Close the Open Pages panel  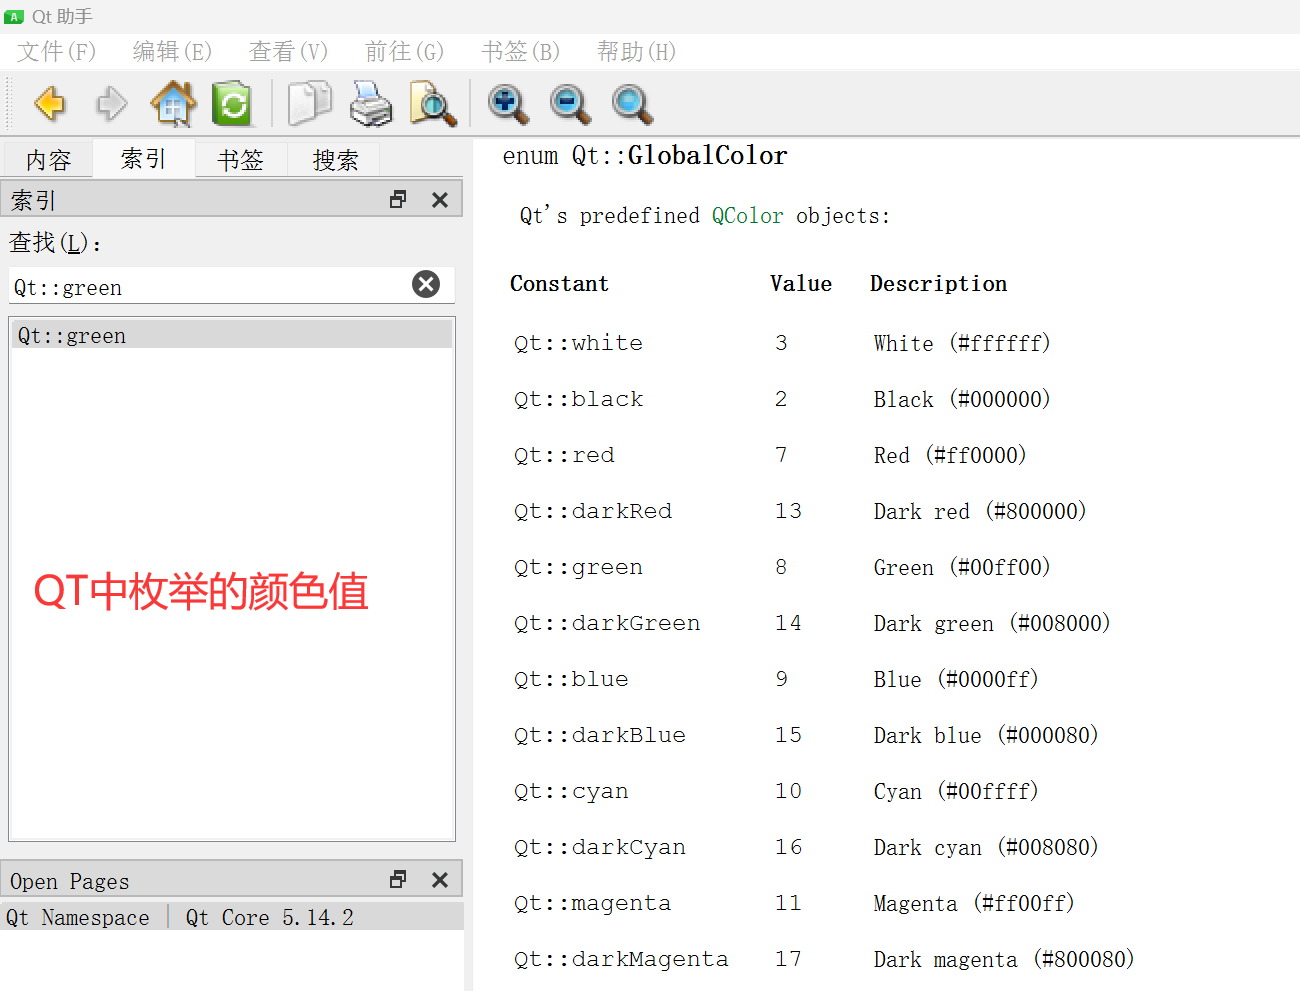tap(440, 880)
